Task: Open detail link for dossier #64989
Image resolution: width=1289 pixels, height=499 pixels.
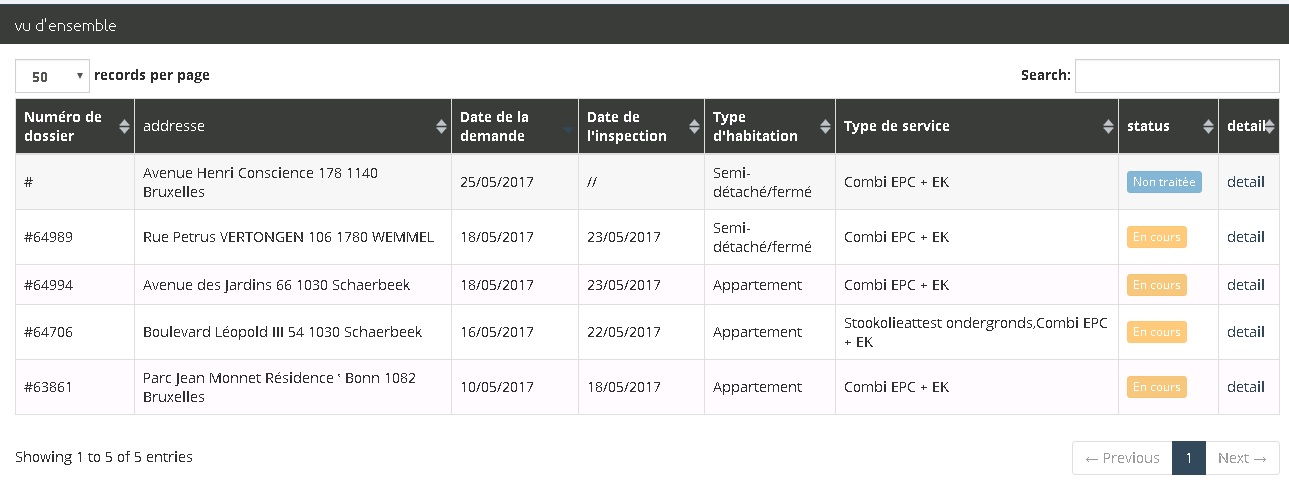Action: (1245, 237)
